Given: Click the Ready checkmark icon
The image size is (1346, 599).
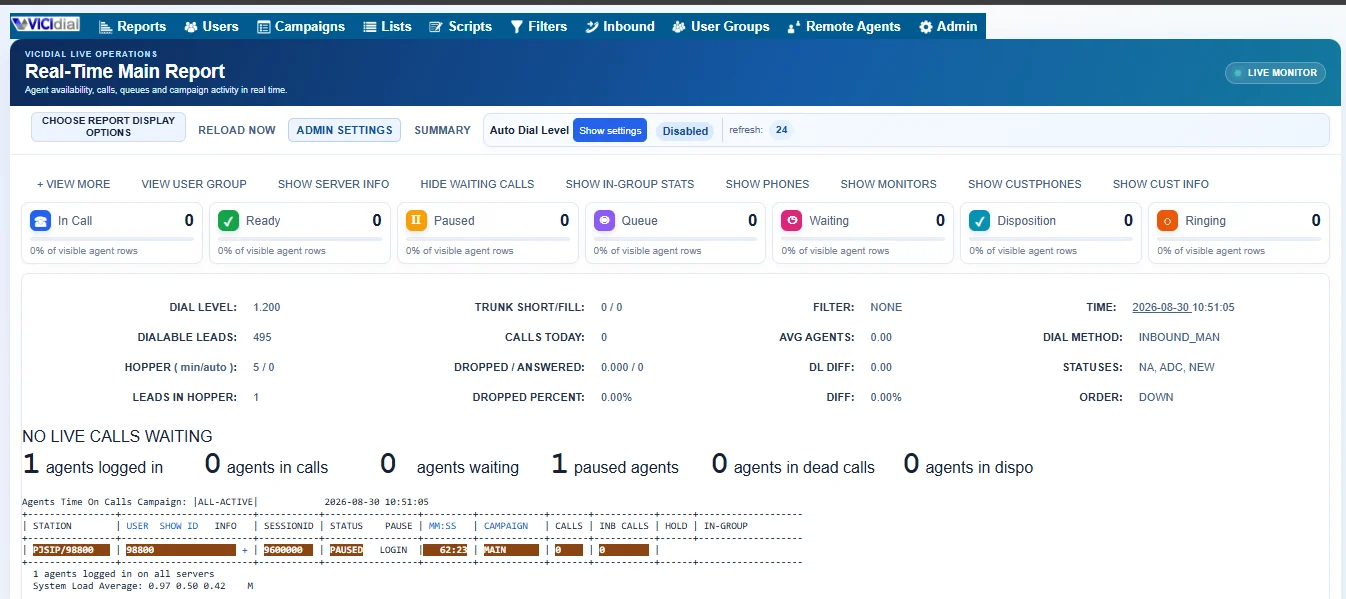Looking at the screenshot, I should pos(228,221).
